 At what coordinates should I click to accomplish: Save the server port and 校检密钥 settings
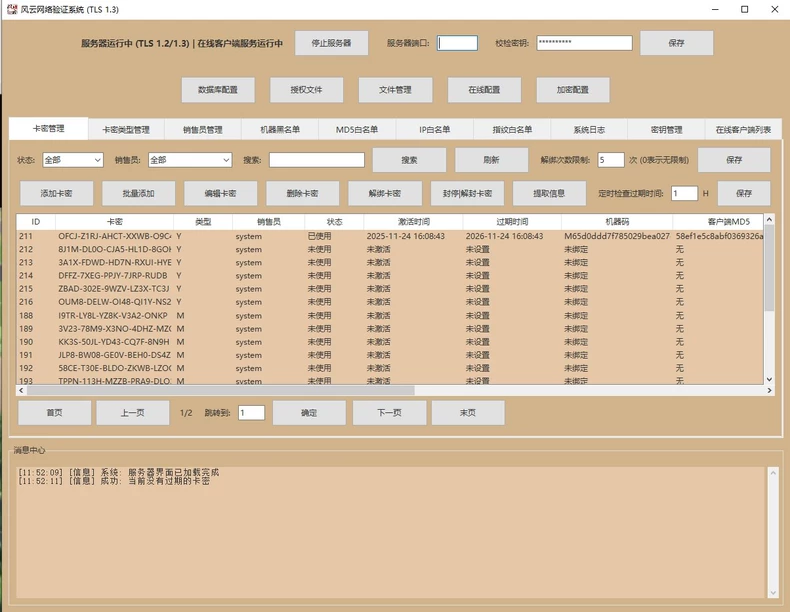pyautogui.click(x=676, y=43)
